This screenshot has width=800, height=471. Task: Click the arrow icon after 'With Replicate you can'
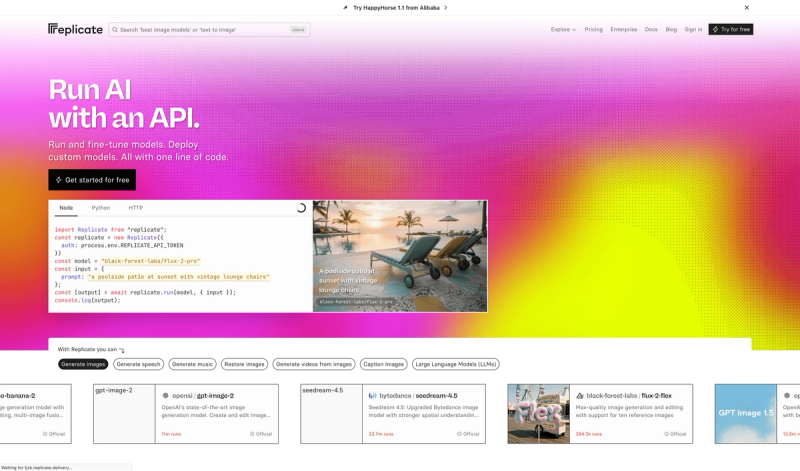[x=121, y=350]
